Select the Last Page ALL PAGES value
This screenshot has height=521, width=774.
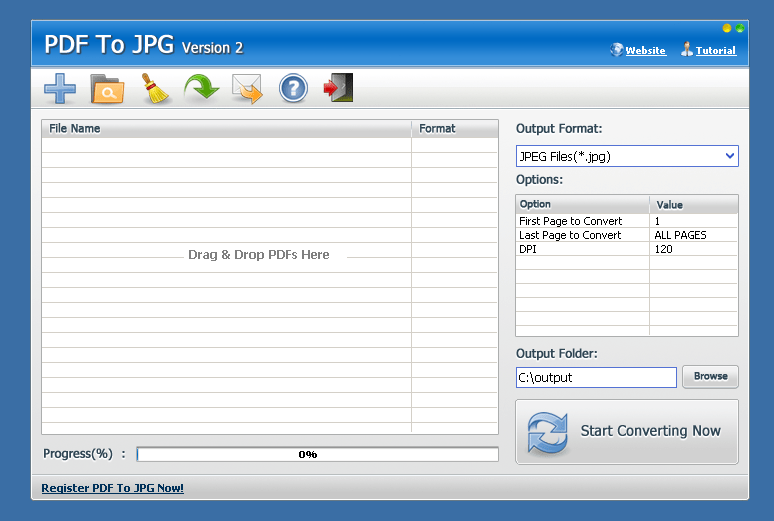tap(693, 235)
